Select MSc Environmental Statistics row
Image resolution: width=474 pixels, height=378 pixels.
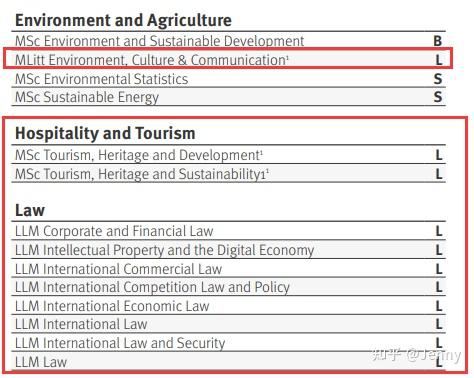(228, 79)
